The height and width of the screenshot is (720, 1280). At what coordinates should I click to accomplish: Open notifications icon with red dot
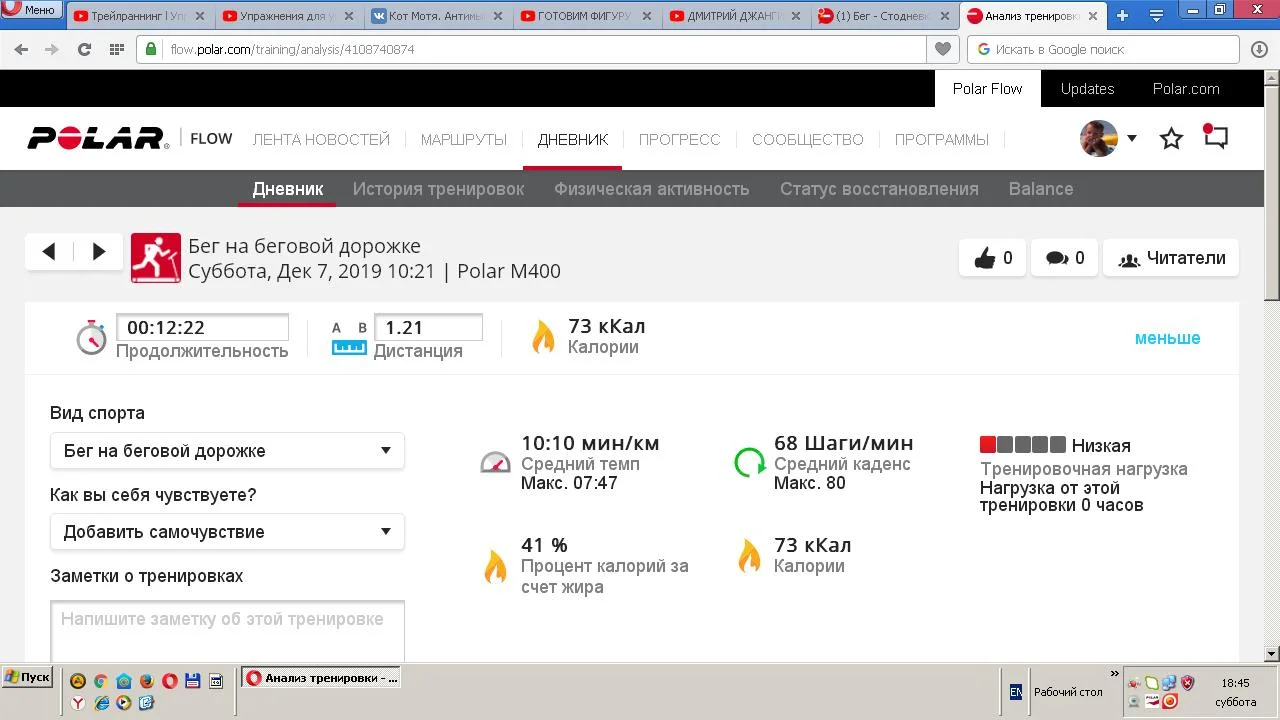click(x=1215, y=137)
